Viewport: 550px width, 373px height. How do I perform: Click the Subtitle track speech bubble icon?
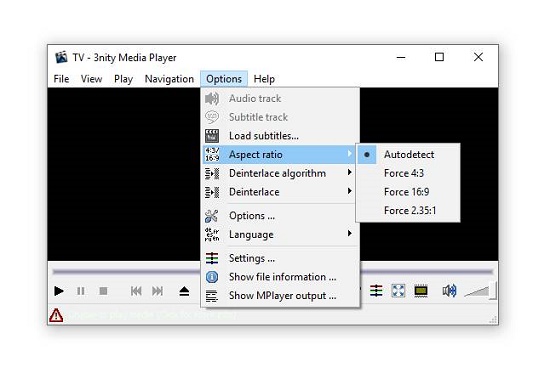point(212,117)
